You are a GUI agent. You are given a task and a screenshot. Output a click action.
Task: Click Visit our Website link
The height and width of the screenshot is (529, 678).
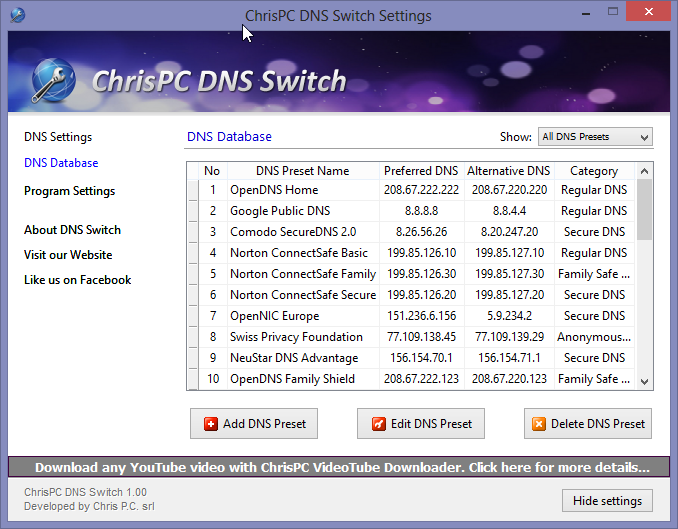(x=68, y=255)
